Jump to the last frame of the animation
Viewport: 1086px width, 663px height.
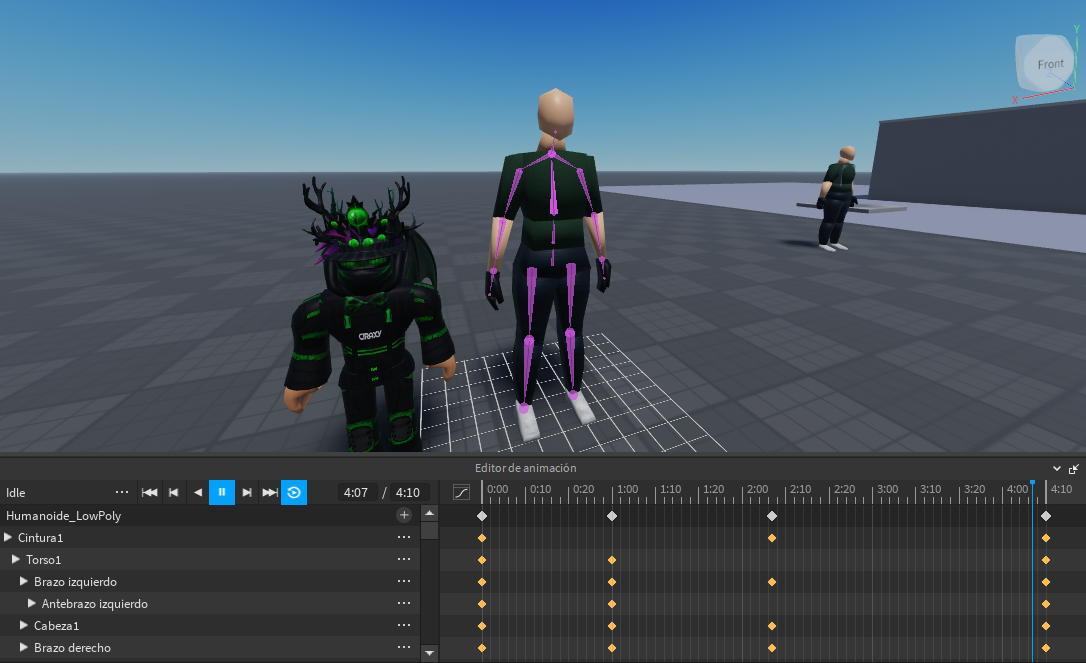(x=269, y=492)
